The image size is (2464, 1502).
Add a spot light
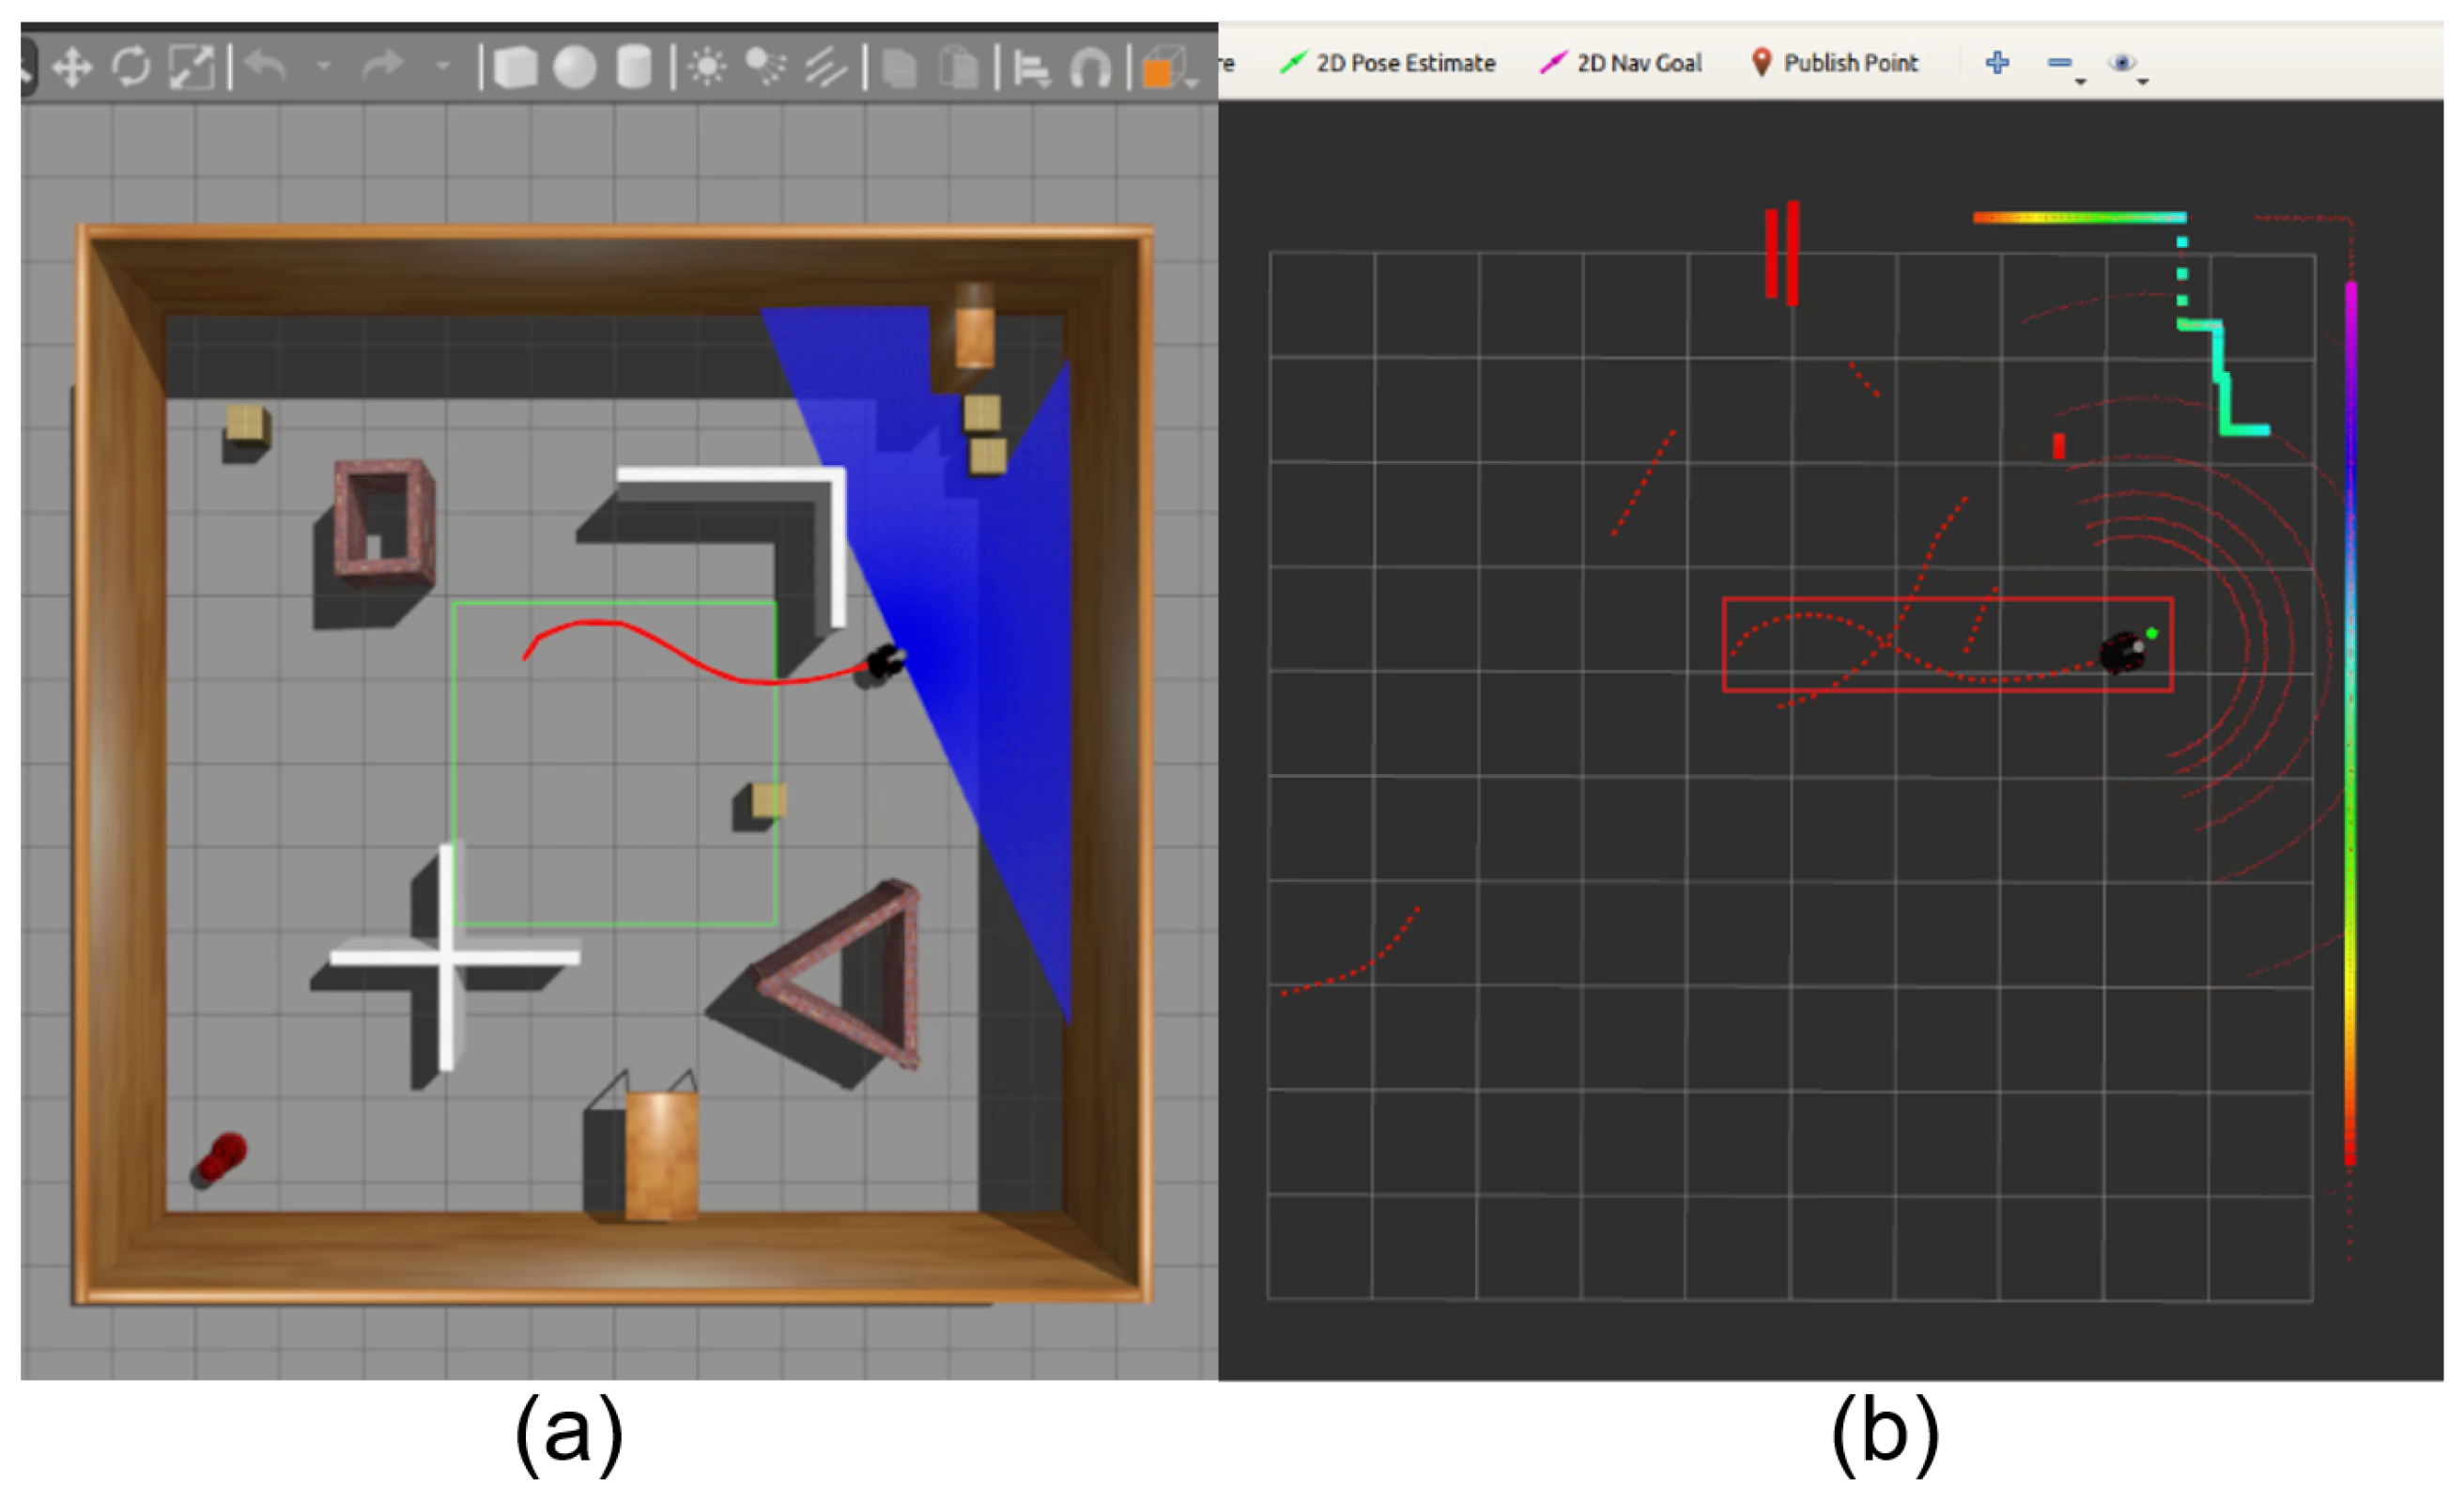tap(766, 68)
